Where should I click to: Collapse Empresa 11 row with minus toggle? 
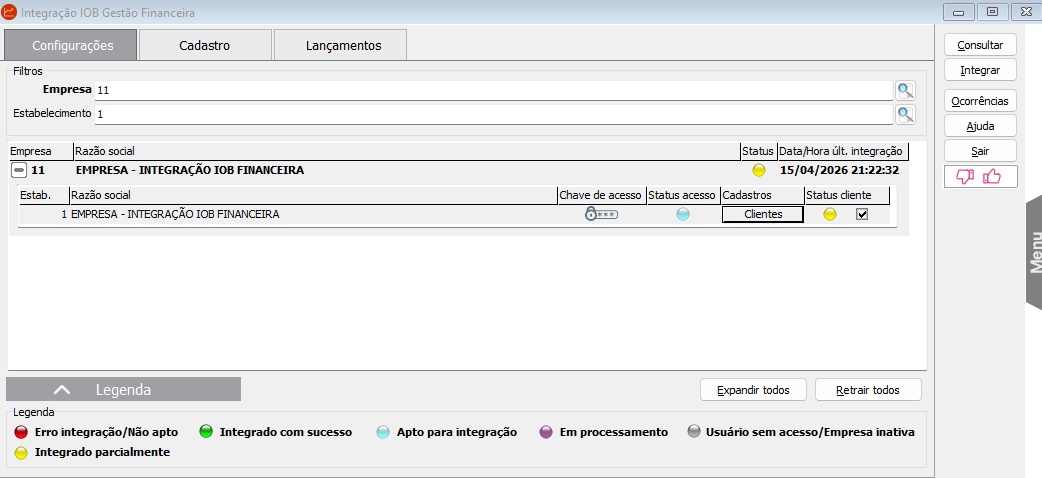click(19, 170)
